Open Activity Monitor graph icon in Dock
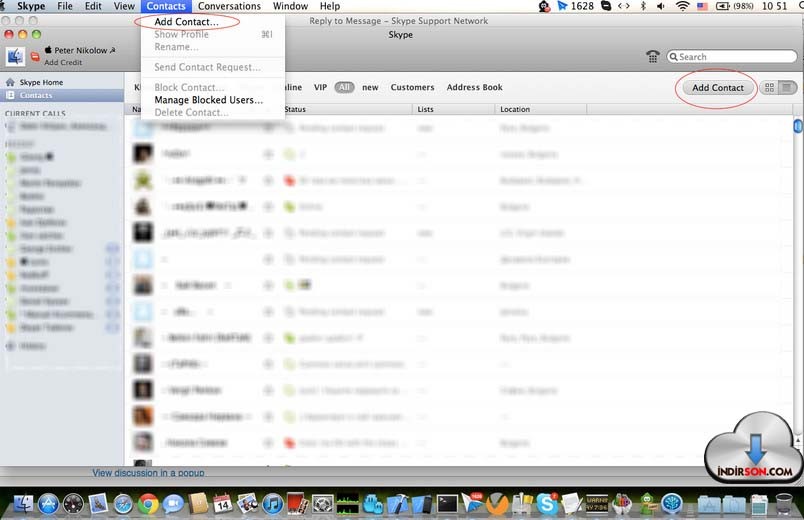This screenshot has width=804, height=520. (348, 504)
